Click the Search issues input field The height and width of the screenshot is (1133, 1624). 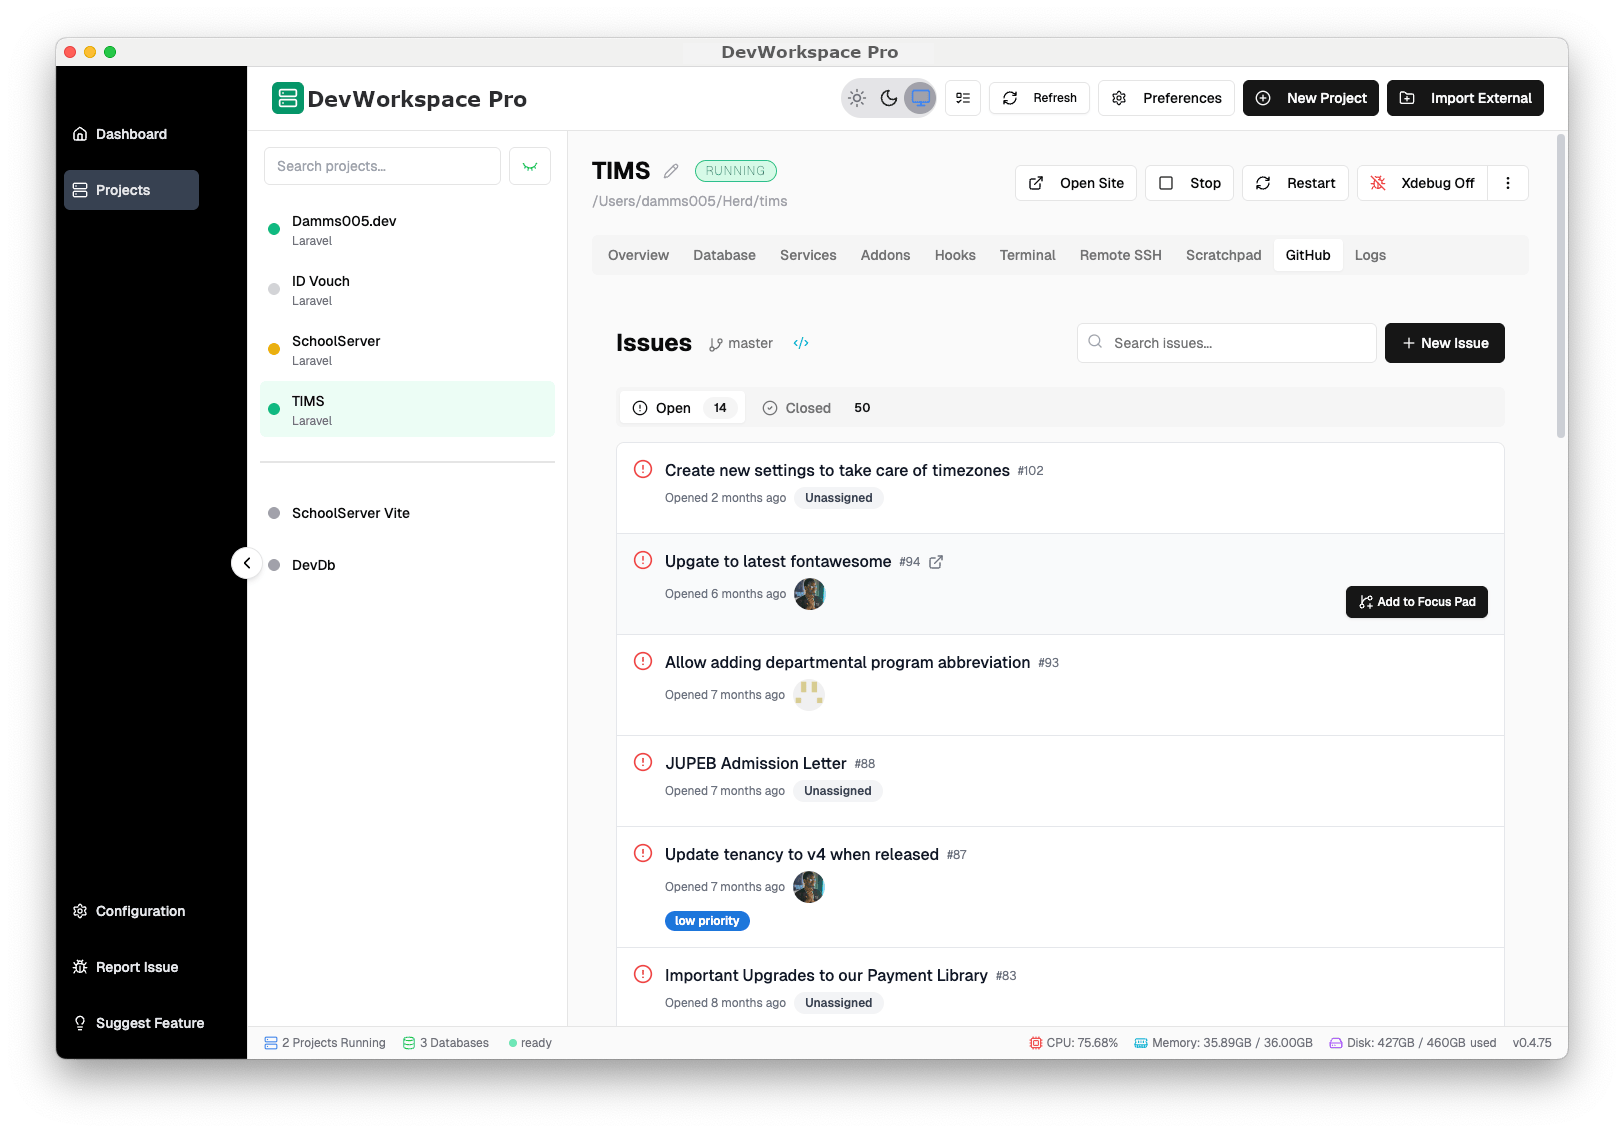pos(1226,343)
